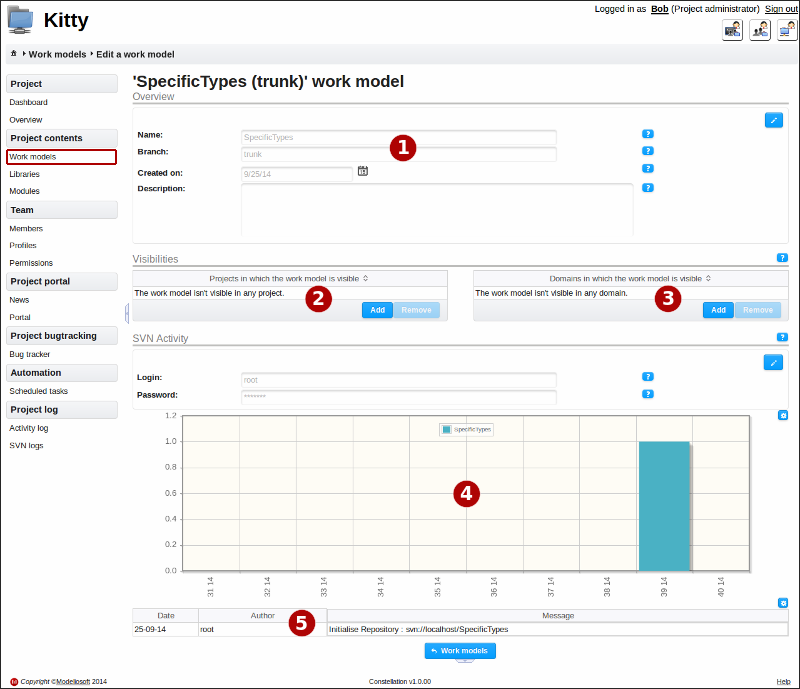Click Remove under the Projects visibility list
This screenshot has width=800, height=689.
(x=416, y=310)
